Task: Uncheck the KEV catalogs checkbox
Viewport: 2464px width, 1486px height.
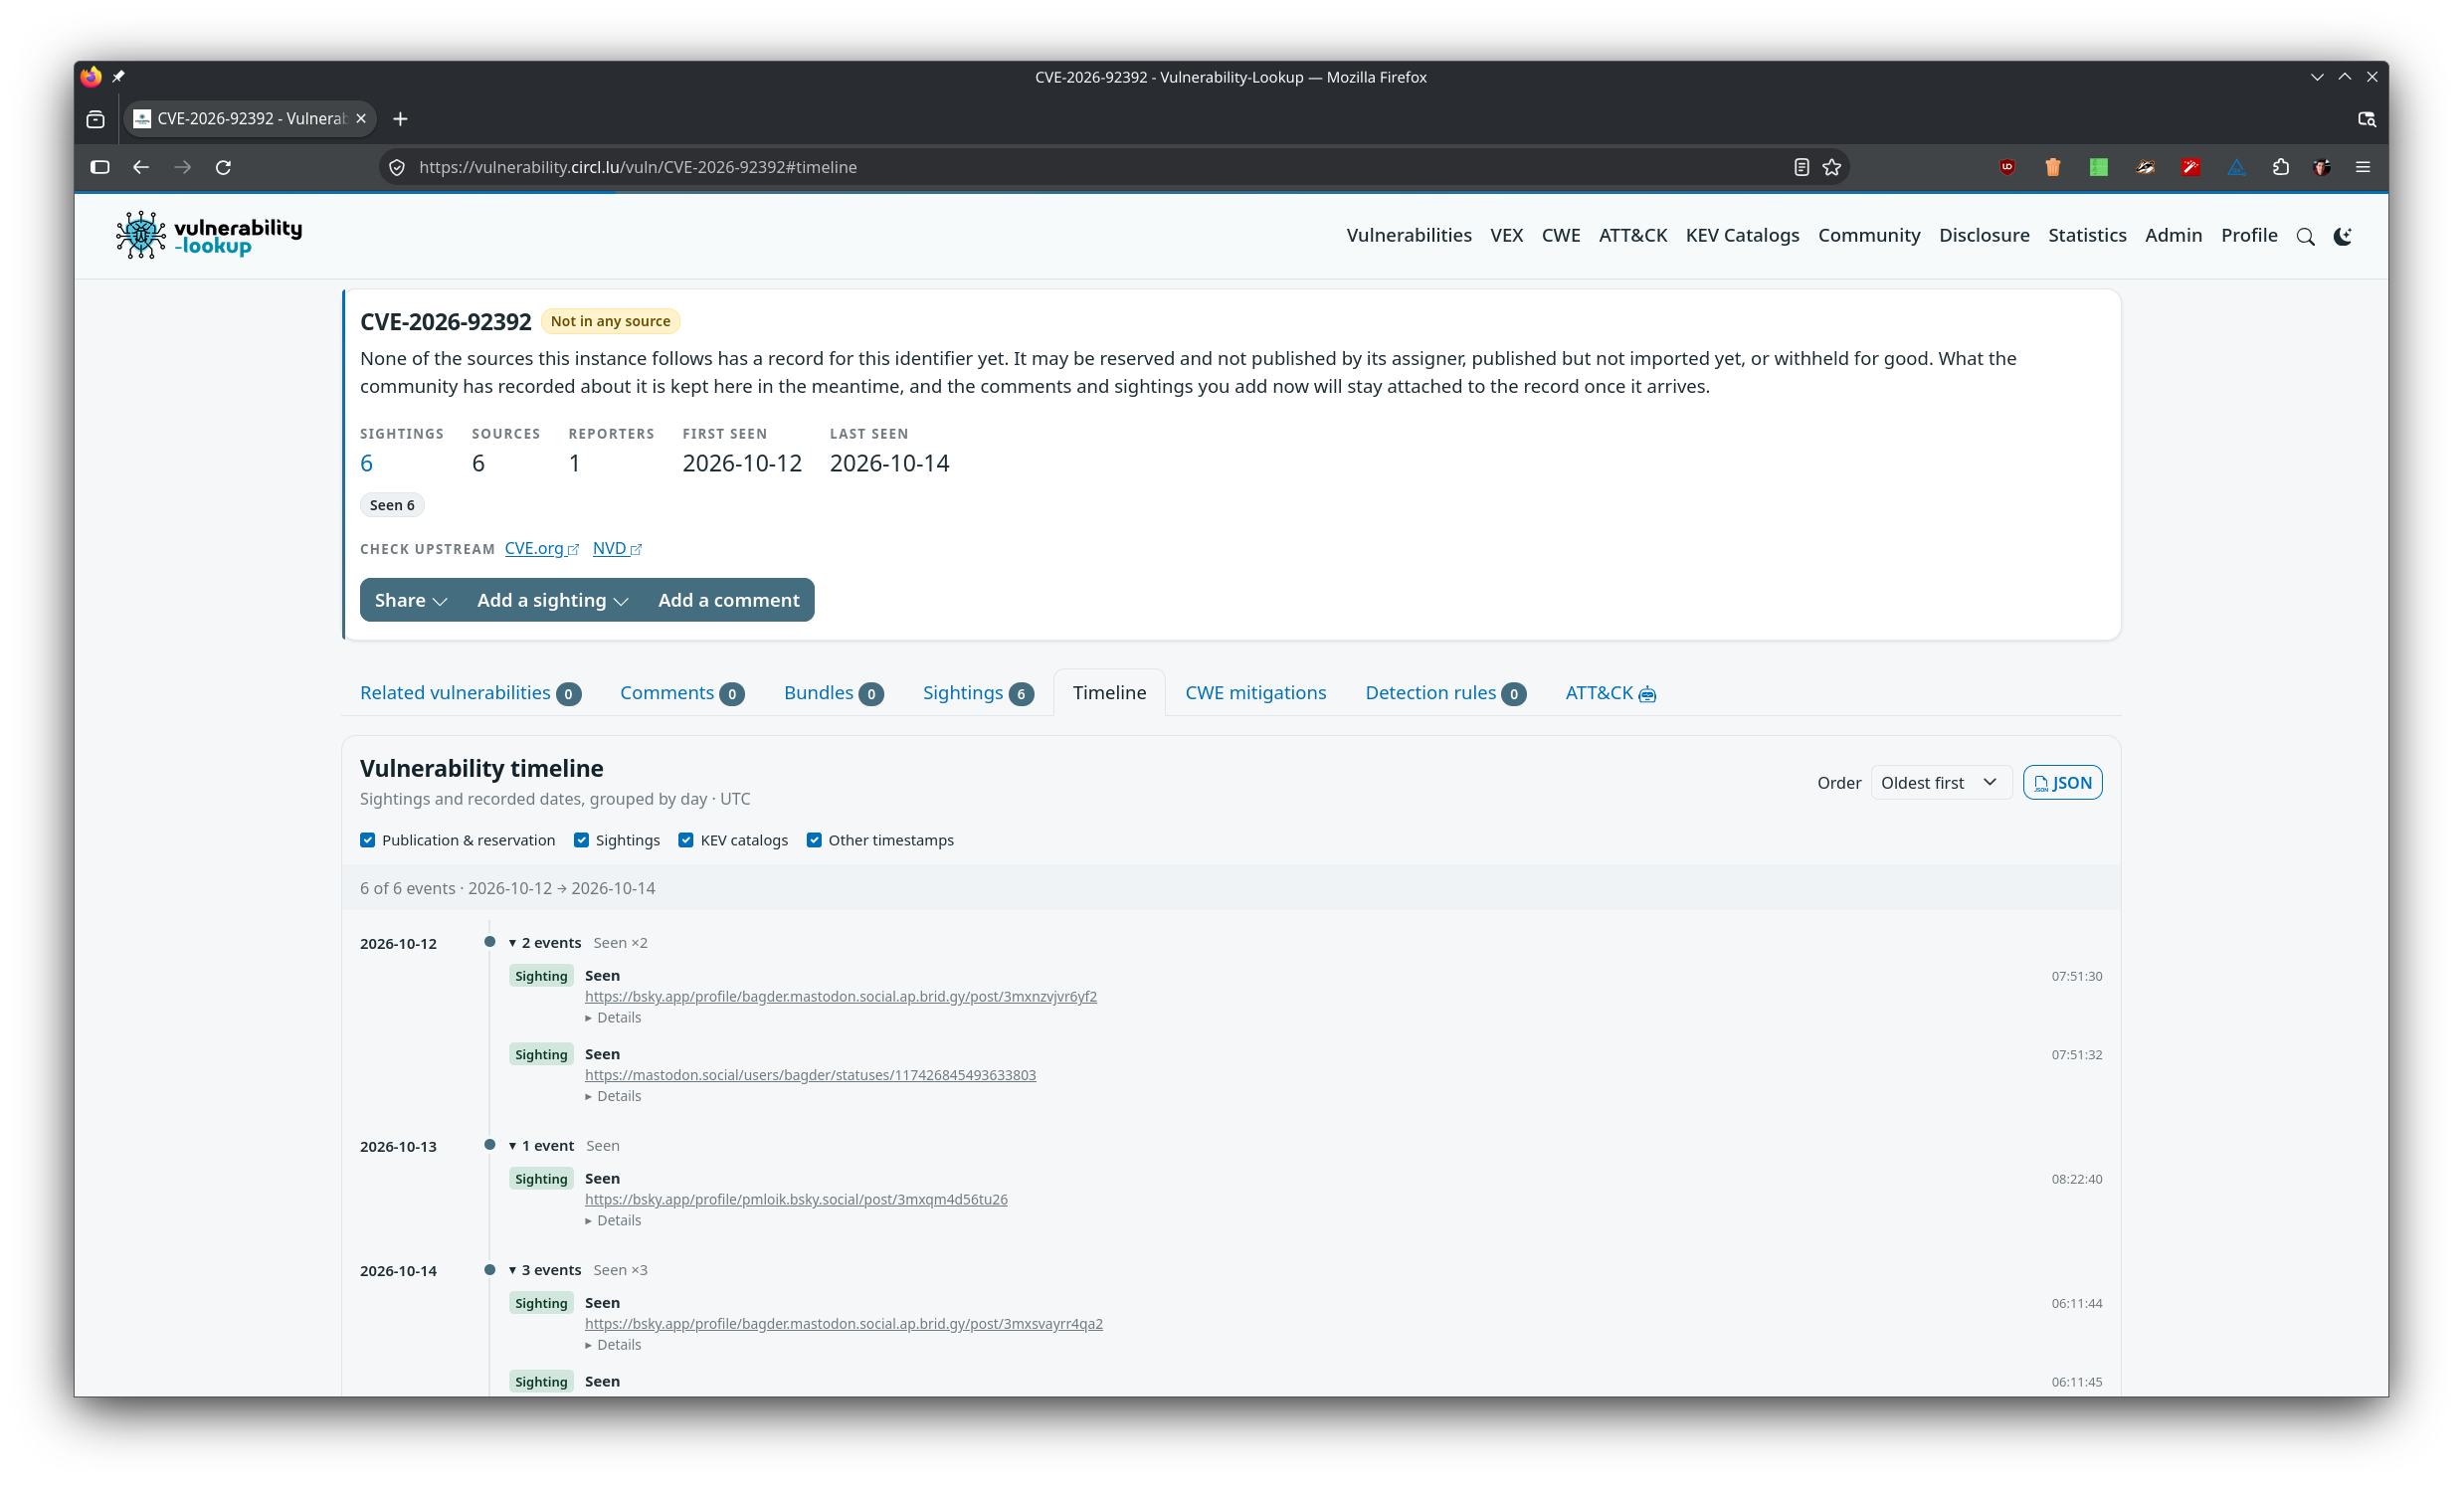Action: (686, 840)
